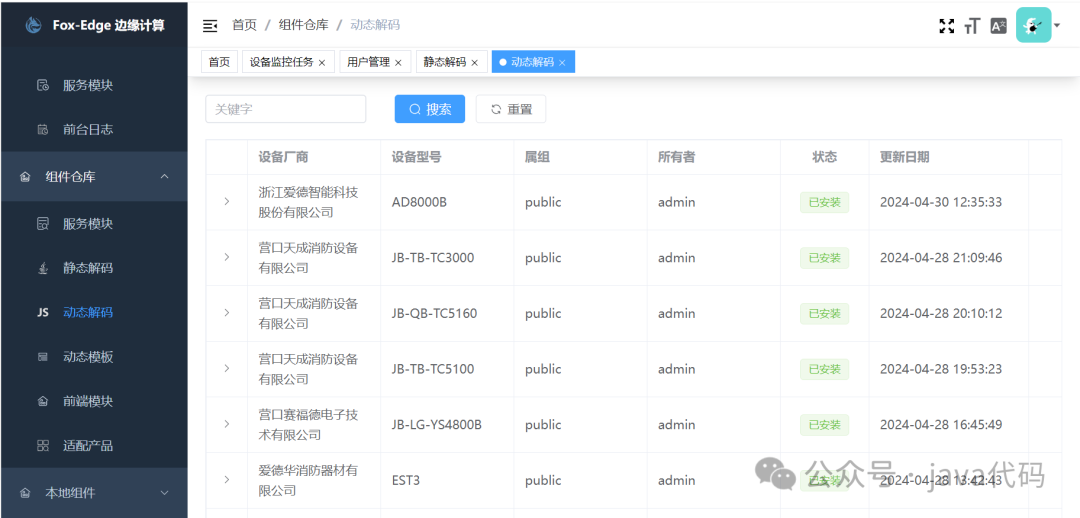Expand the JB-TB-TC3000 row

[x=227, y=257]
